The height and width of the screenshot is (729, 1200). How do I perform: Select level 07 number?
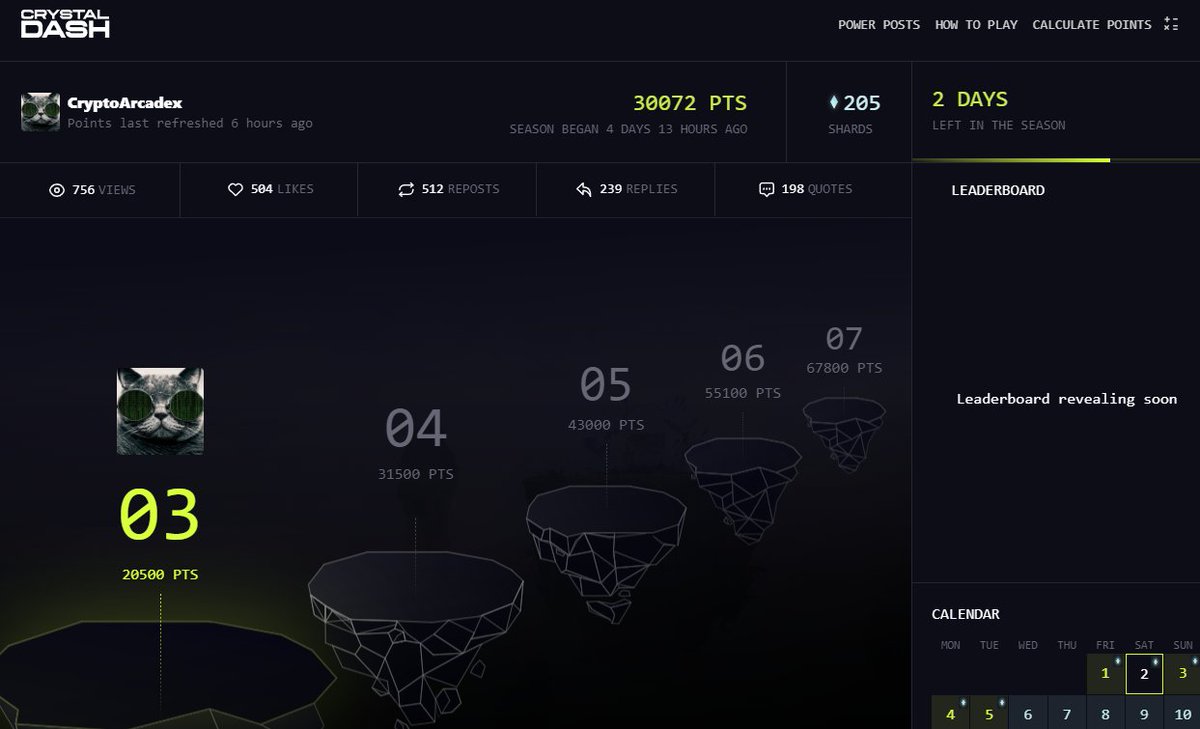click(x=844, y=338)
